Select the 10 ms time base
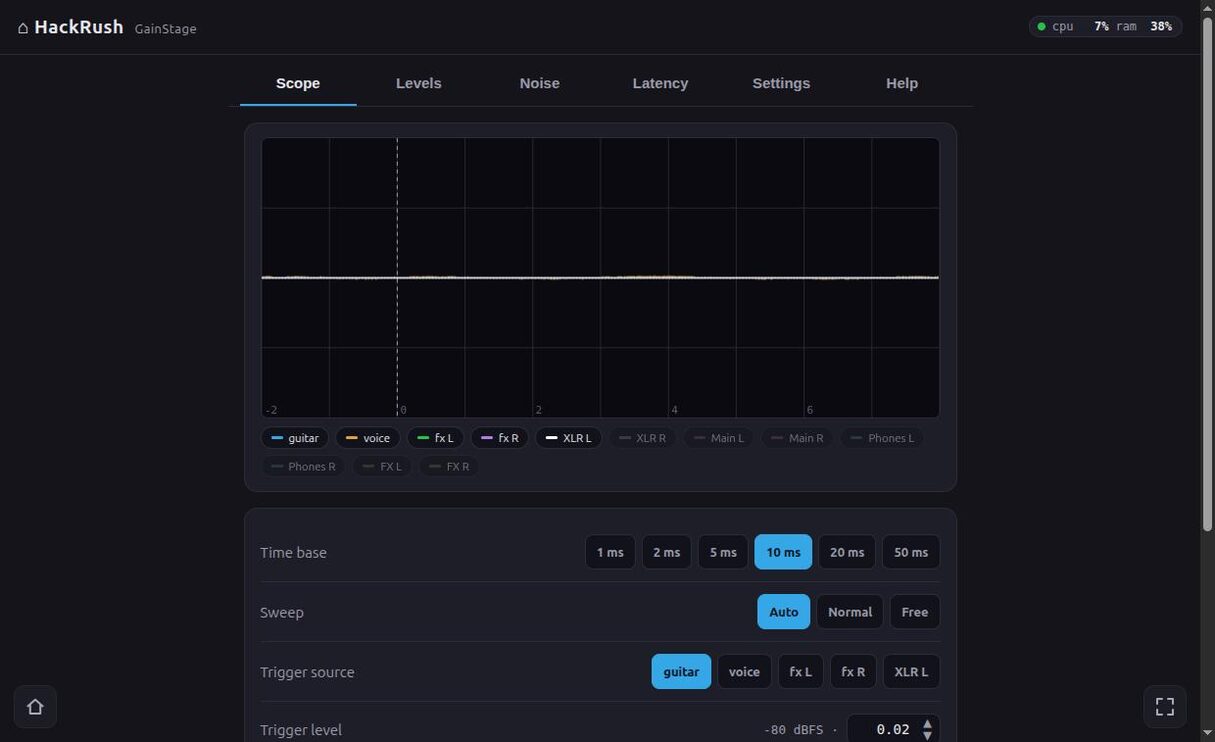Image resolution: width=1215 pixels, height=742 pixels. click(x=783, y=552)
